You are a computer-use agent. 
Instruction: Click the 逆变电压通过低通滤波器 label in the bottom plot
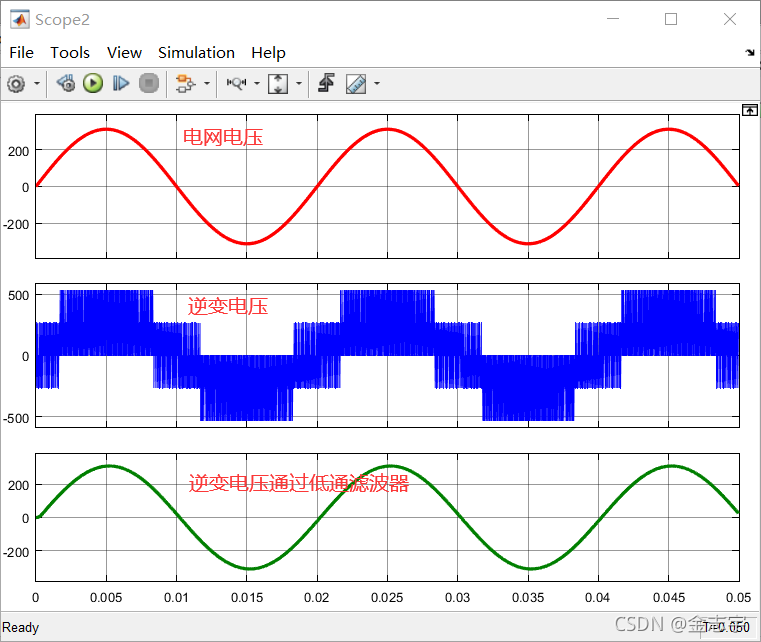pos(299,483)
